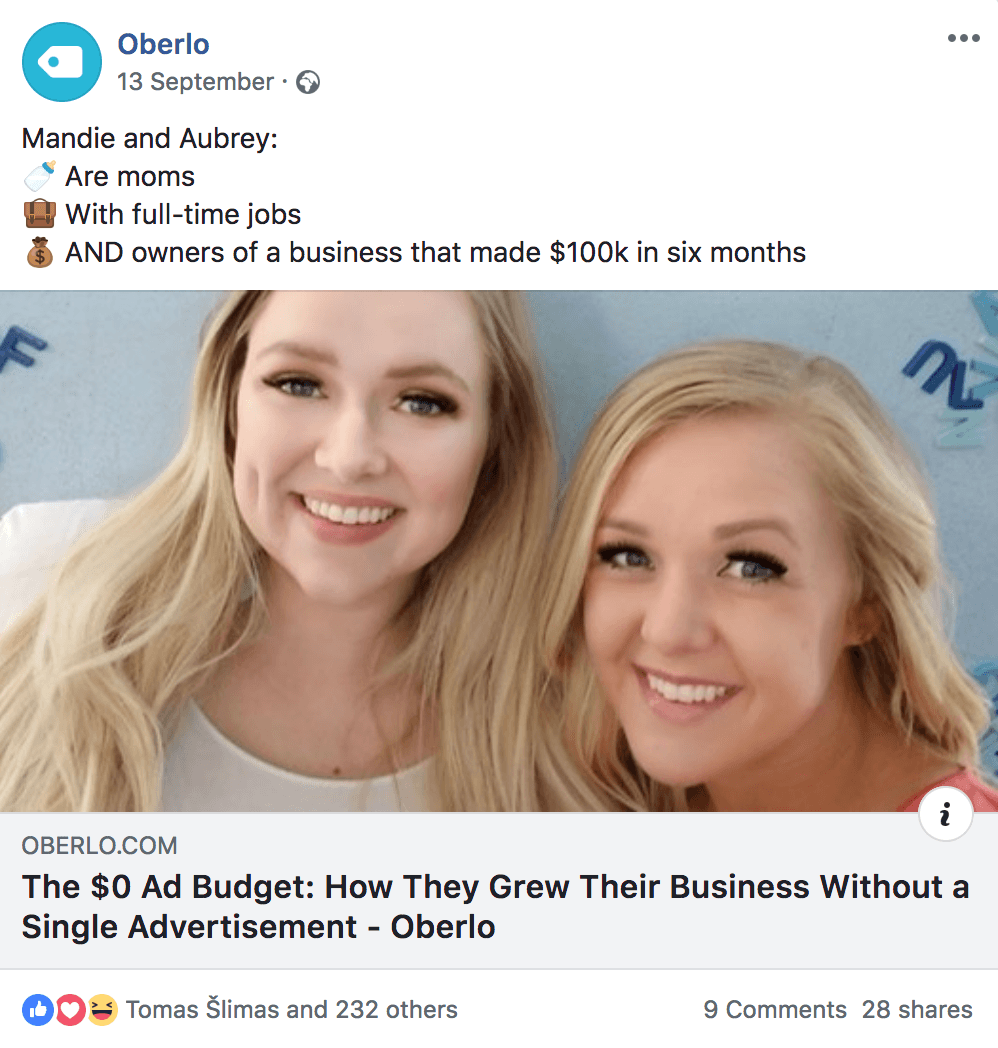998x1048 pixels.
Task: Open The $0 Ad Budget article headline
Action: click(495, 907)
